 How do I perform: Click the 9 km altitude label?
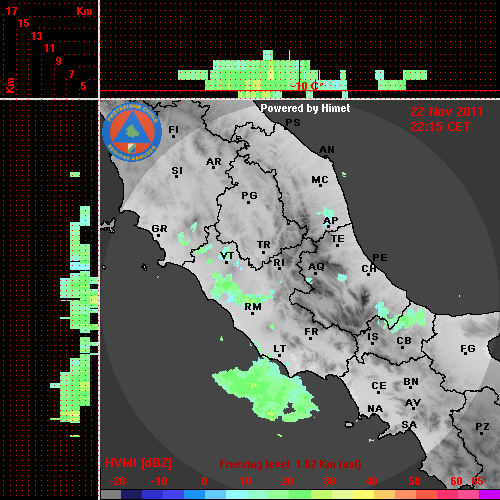59,61
